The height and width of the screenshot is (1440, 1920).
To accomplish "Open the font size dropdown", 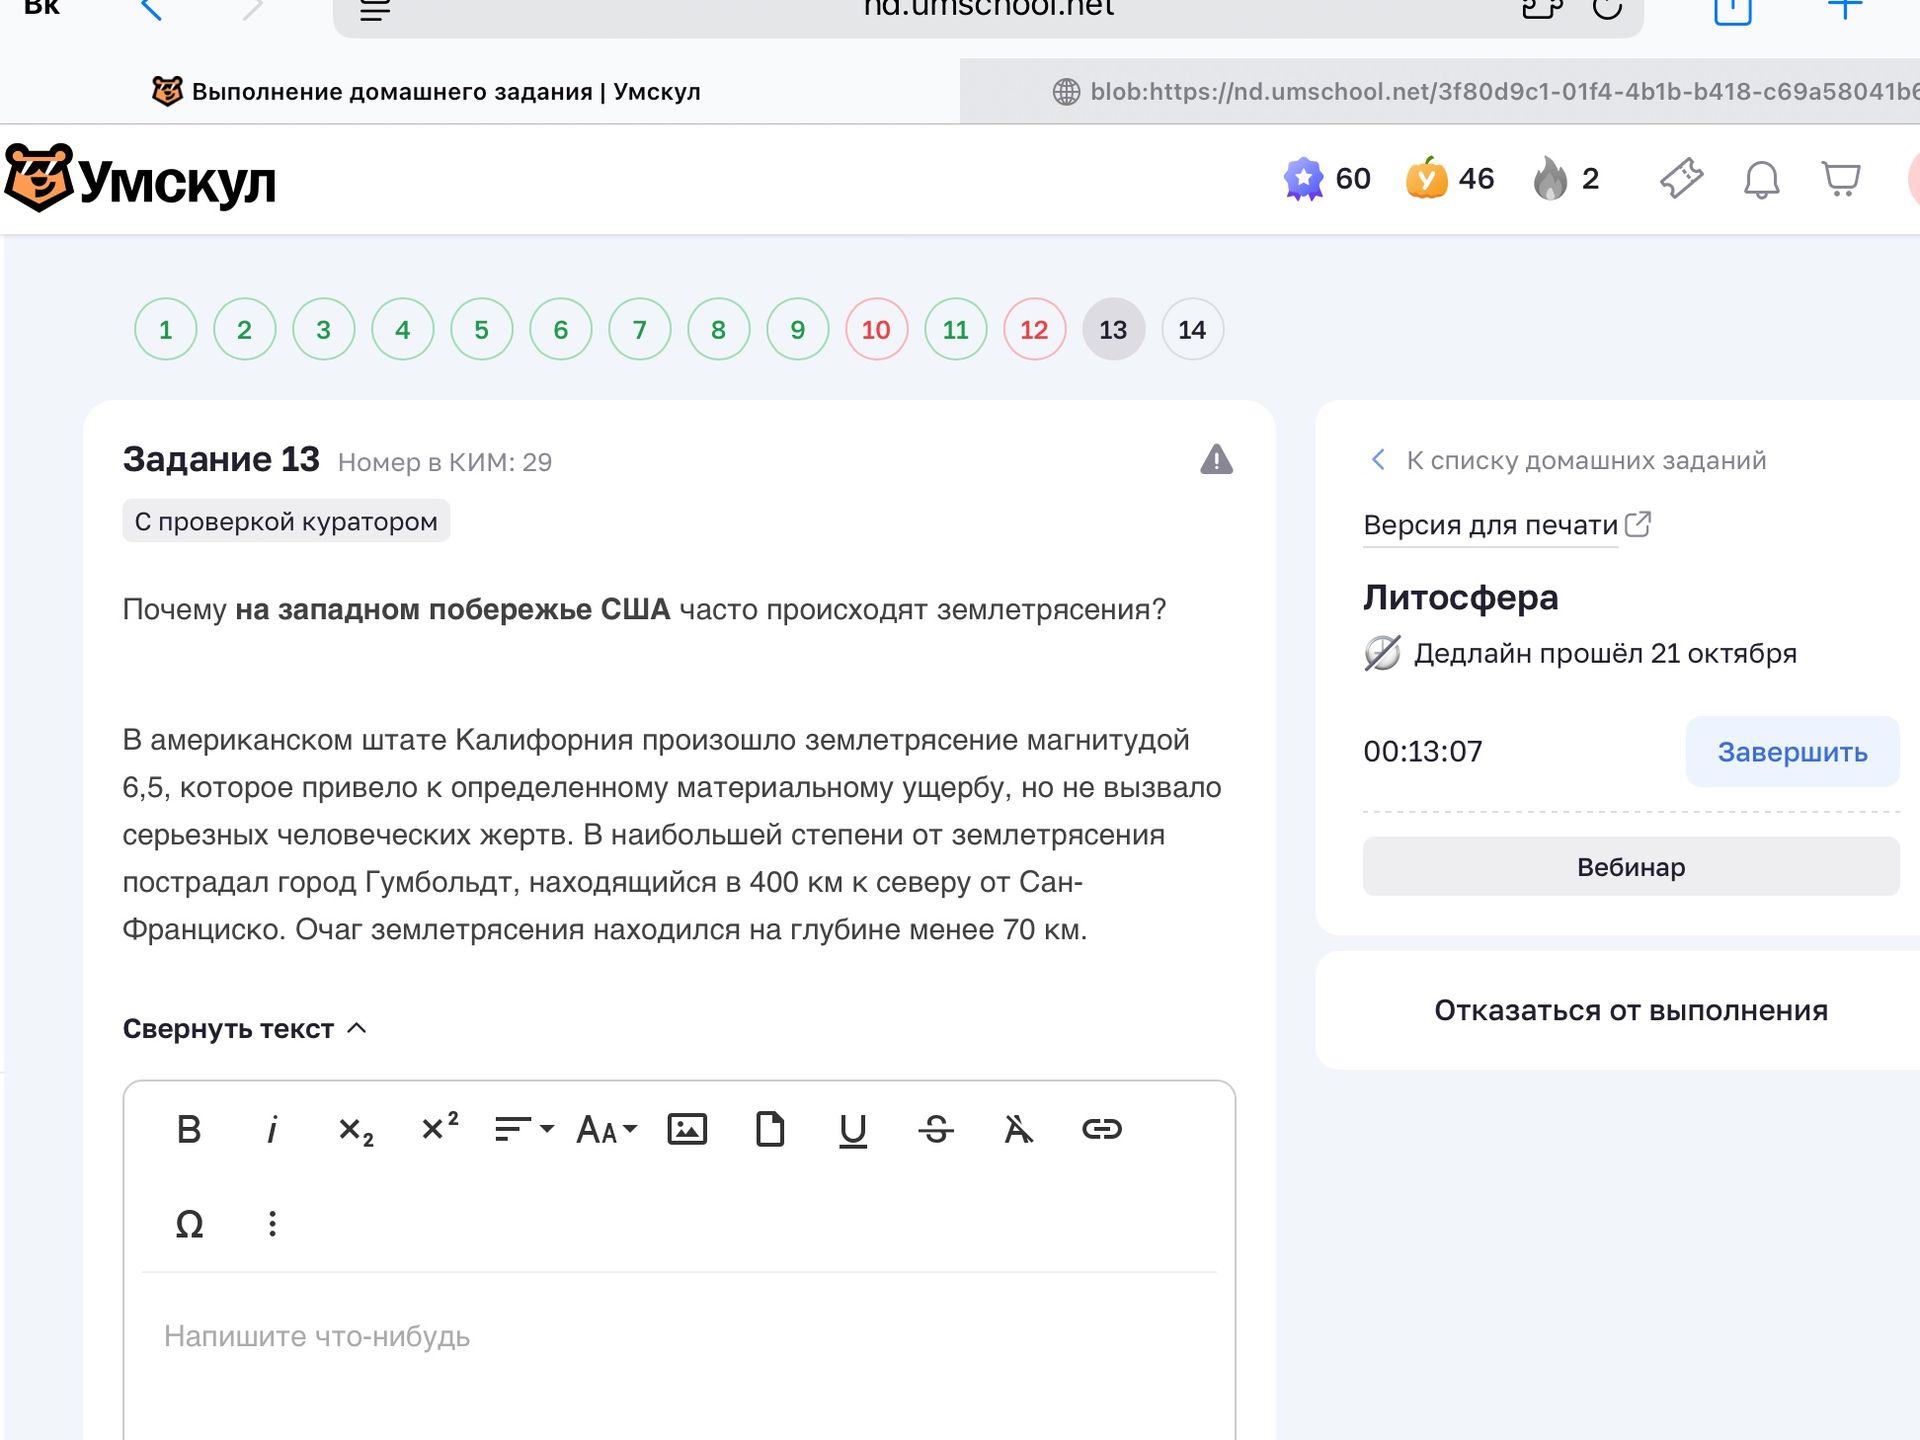I will [x=606, y=1129].
